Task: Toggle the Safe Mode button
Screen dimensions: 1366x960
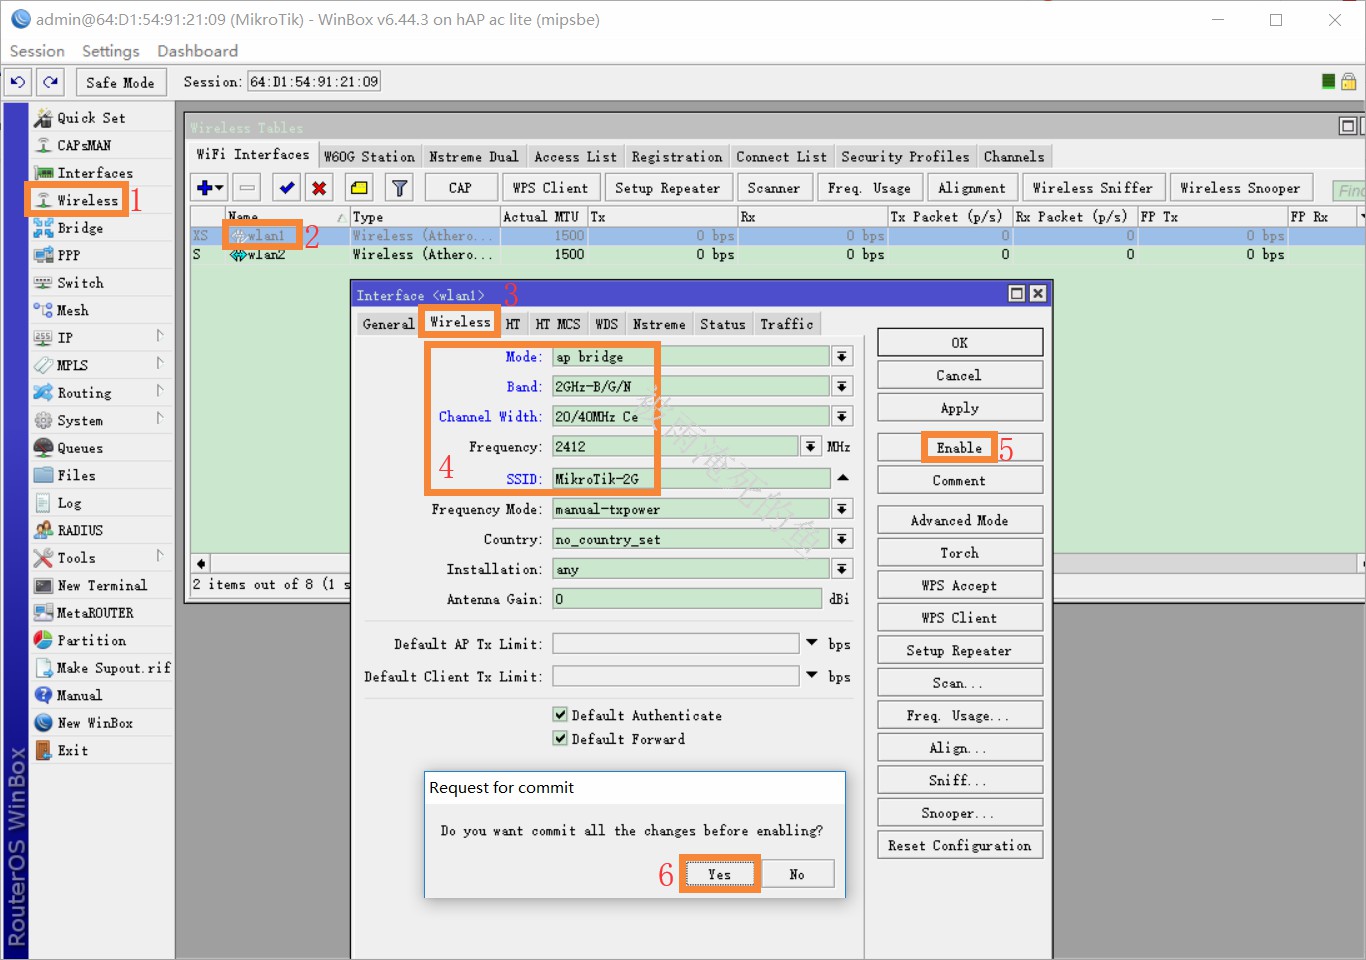Action: pos(120,82)
